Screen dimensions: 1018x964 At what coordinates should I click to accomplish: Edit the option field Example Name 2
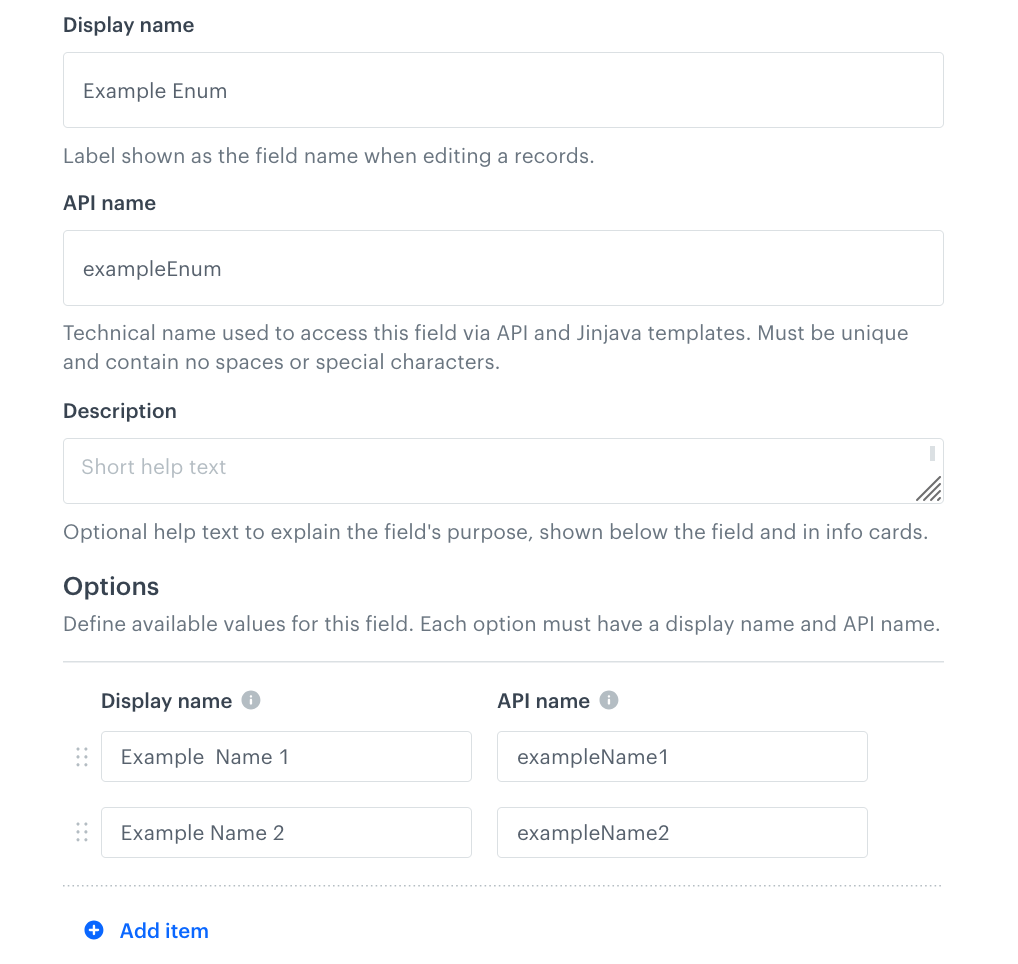(x=286, y=832)
